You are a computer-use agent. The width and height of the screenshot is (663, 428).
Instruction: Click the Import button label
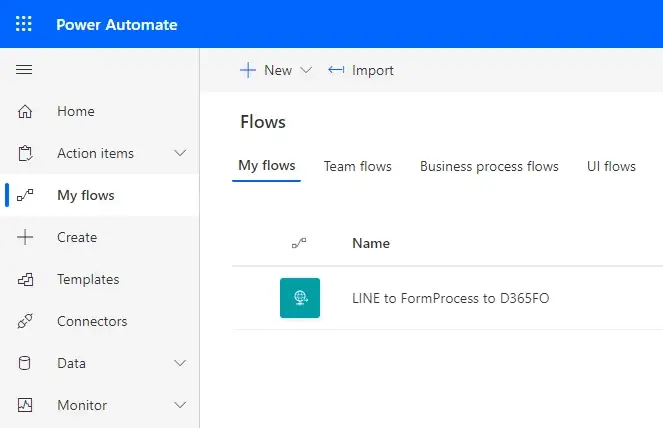click(373, 70)
